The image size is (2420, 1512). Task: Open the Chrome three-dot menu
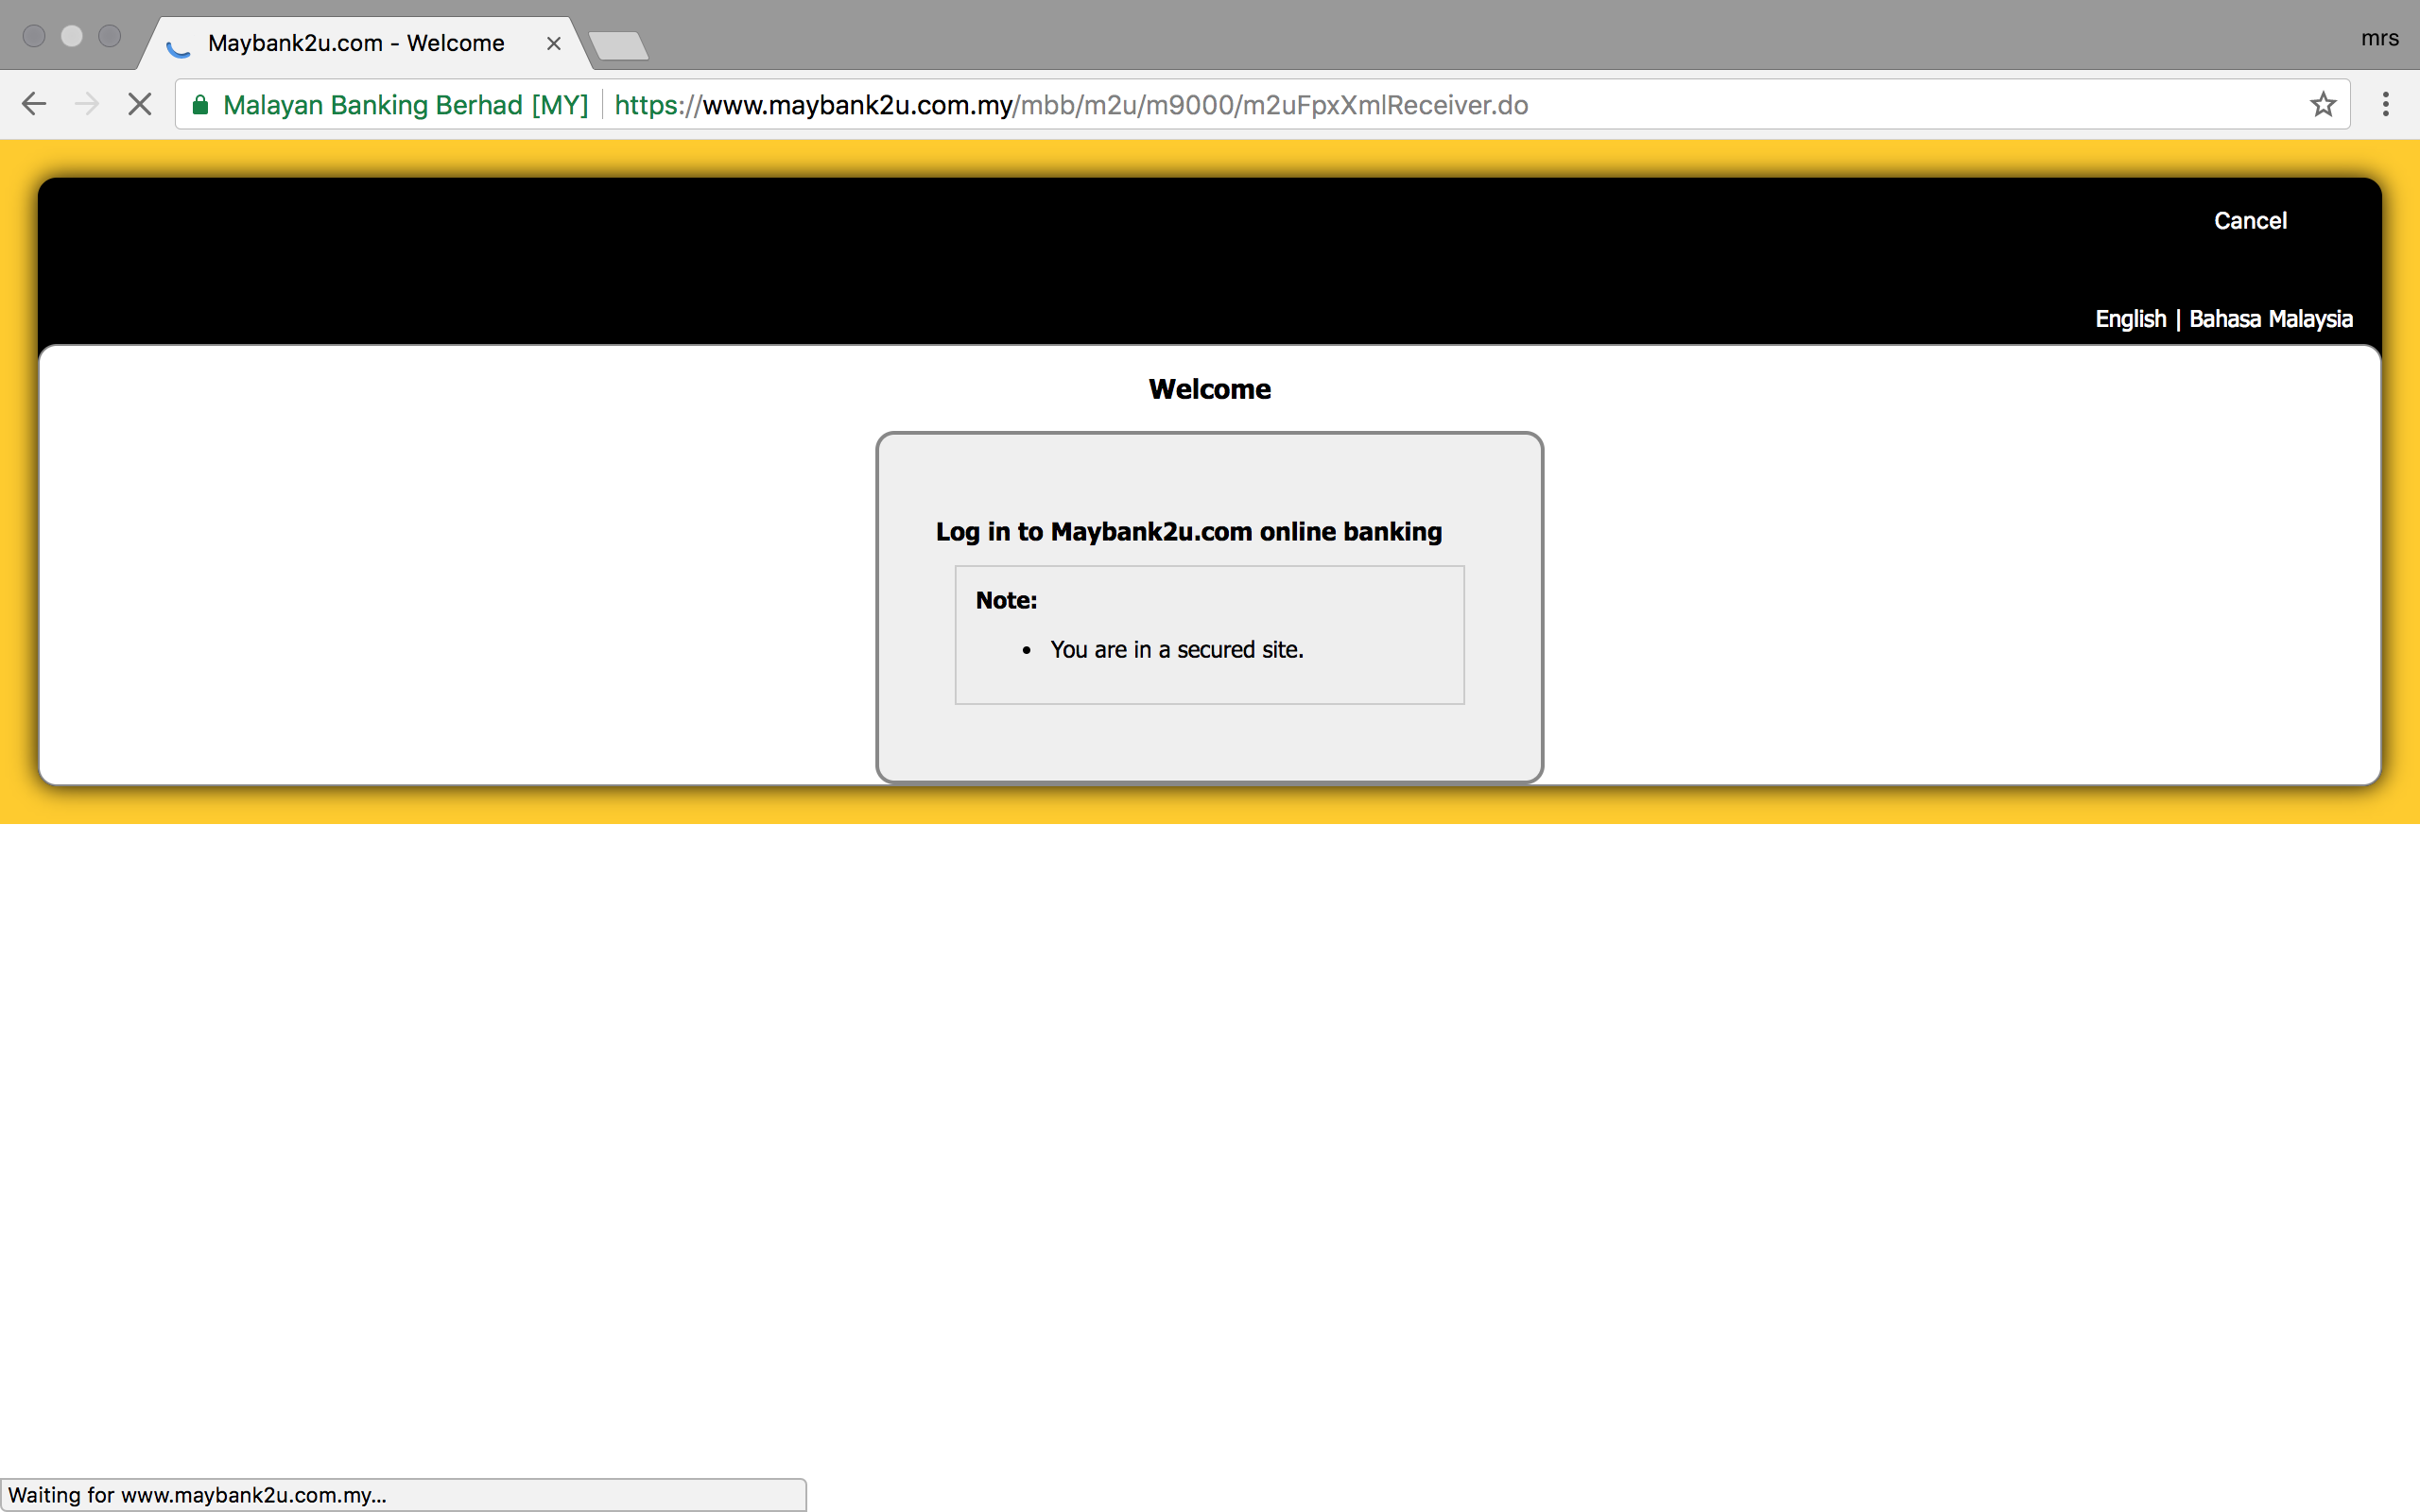point(2385,104)
